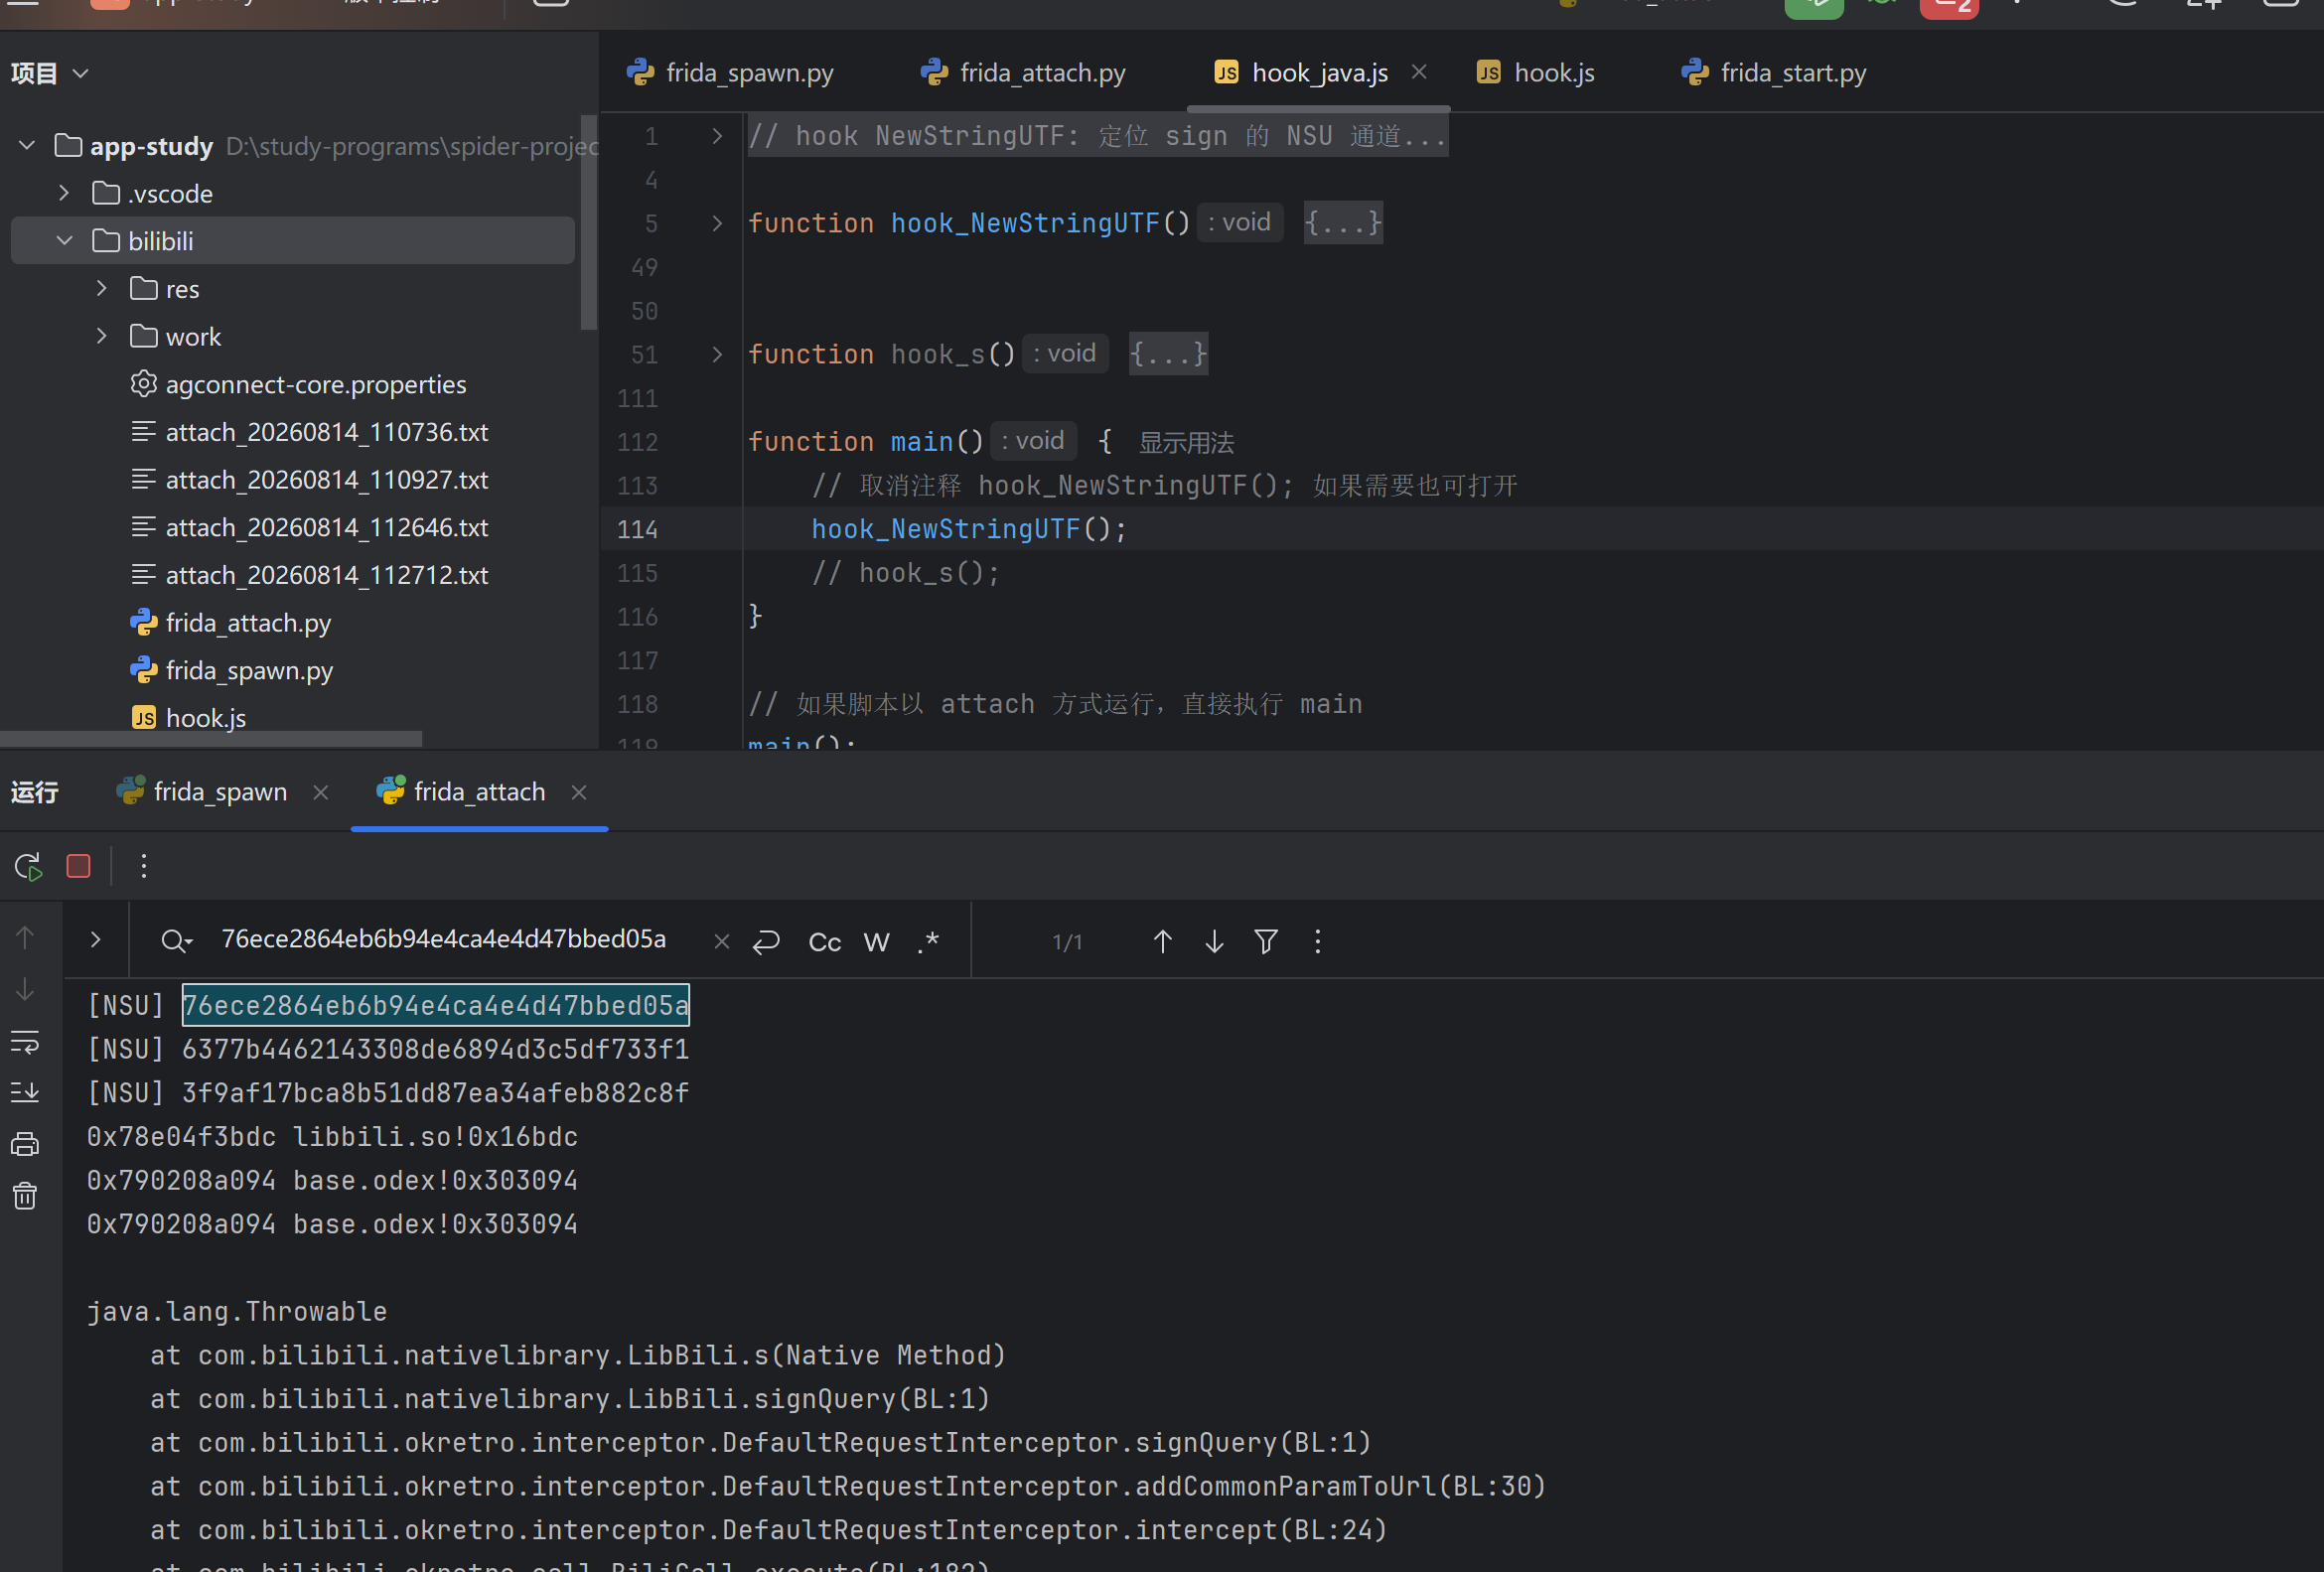Expand the .vscode folder

(65, 193)
